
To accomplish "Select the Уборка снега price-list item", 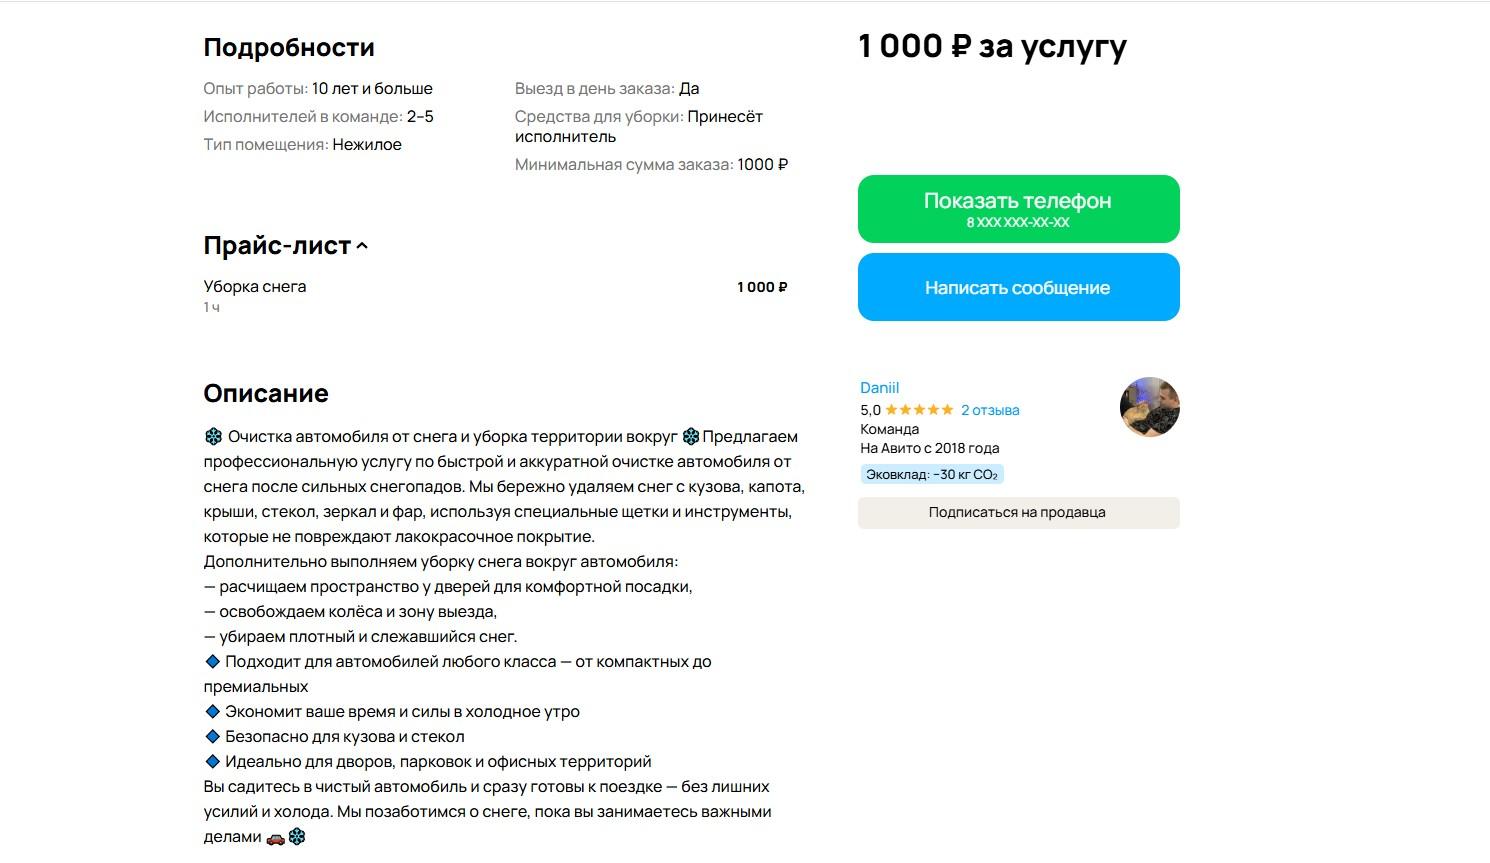I will click(255, 287).
